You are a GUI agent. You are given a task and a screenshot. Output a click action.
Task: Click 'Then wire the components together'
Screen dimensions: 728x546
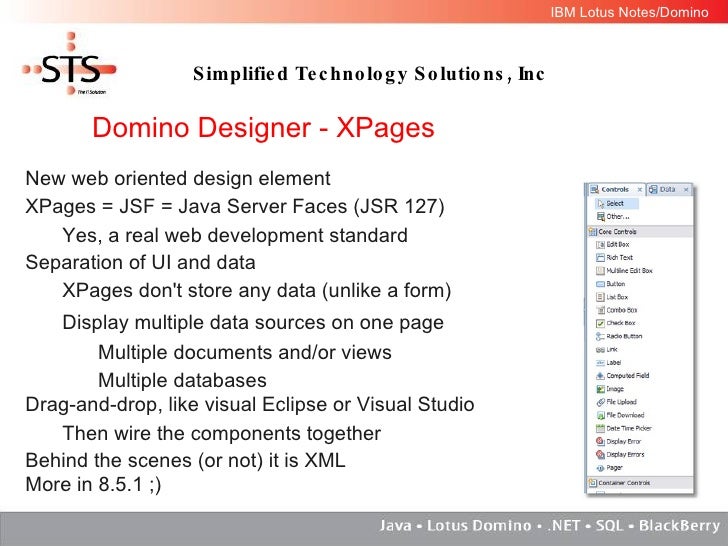point(221,433)
